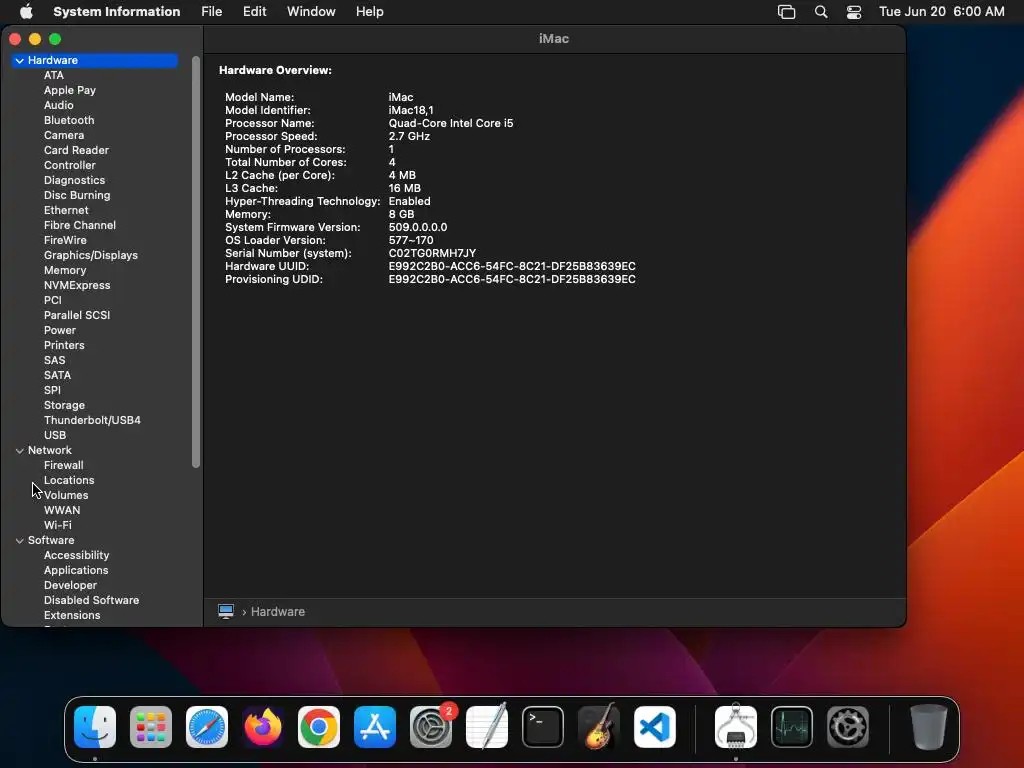Open the gear utility icon beside Activity Monitor
Screen dimensions: 1024x768
pyautogui.click(x=848, y=727)
